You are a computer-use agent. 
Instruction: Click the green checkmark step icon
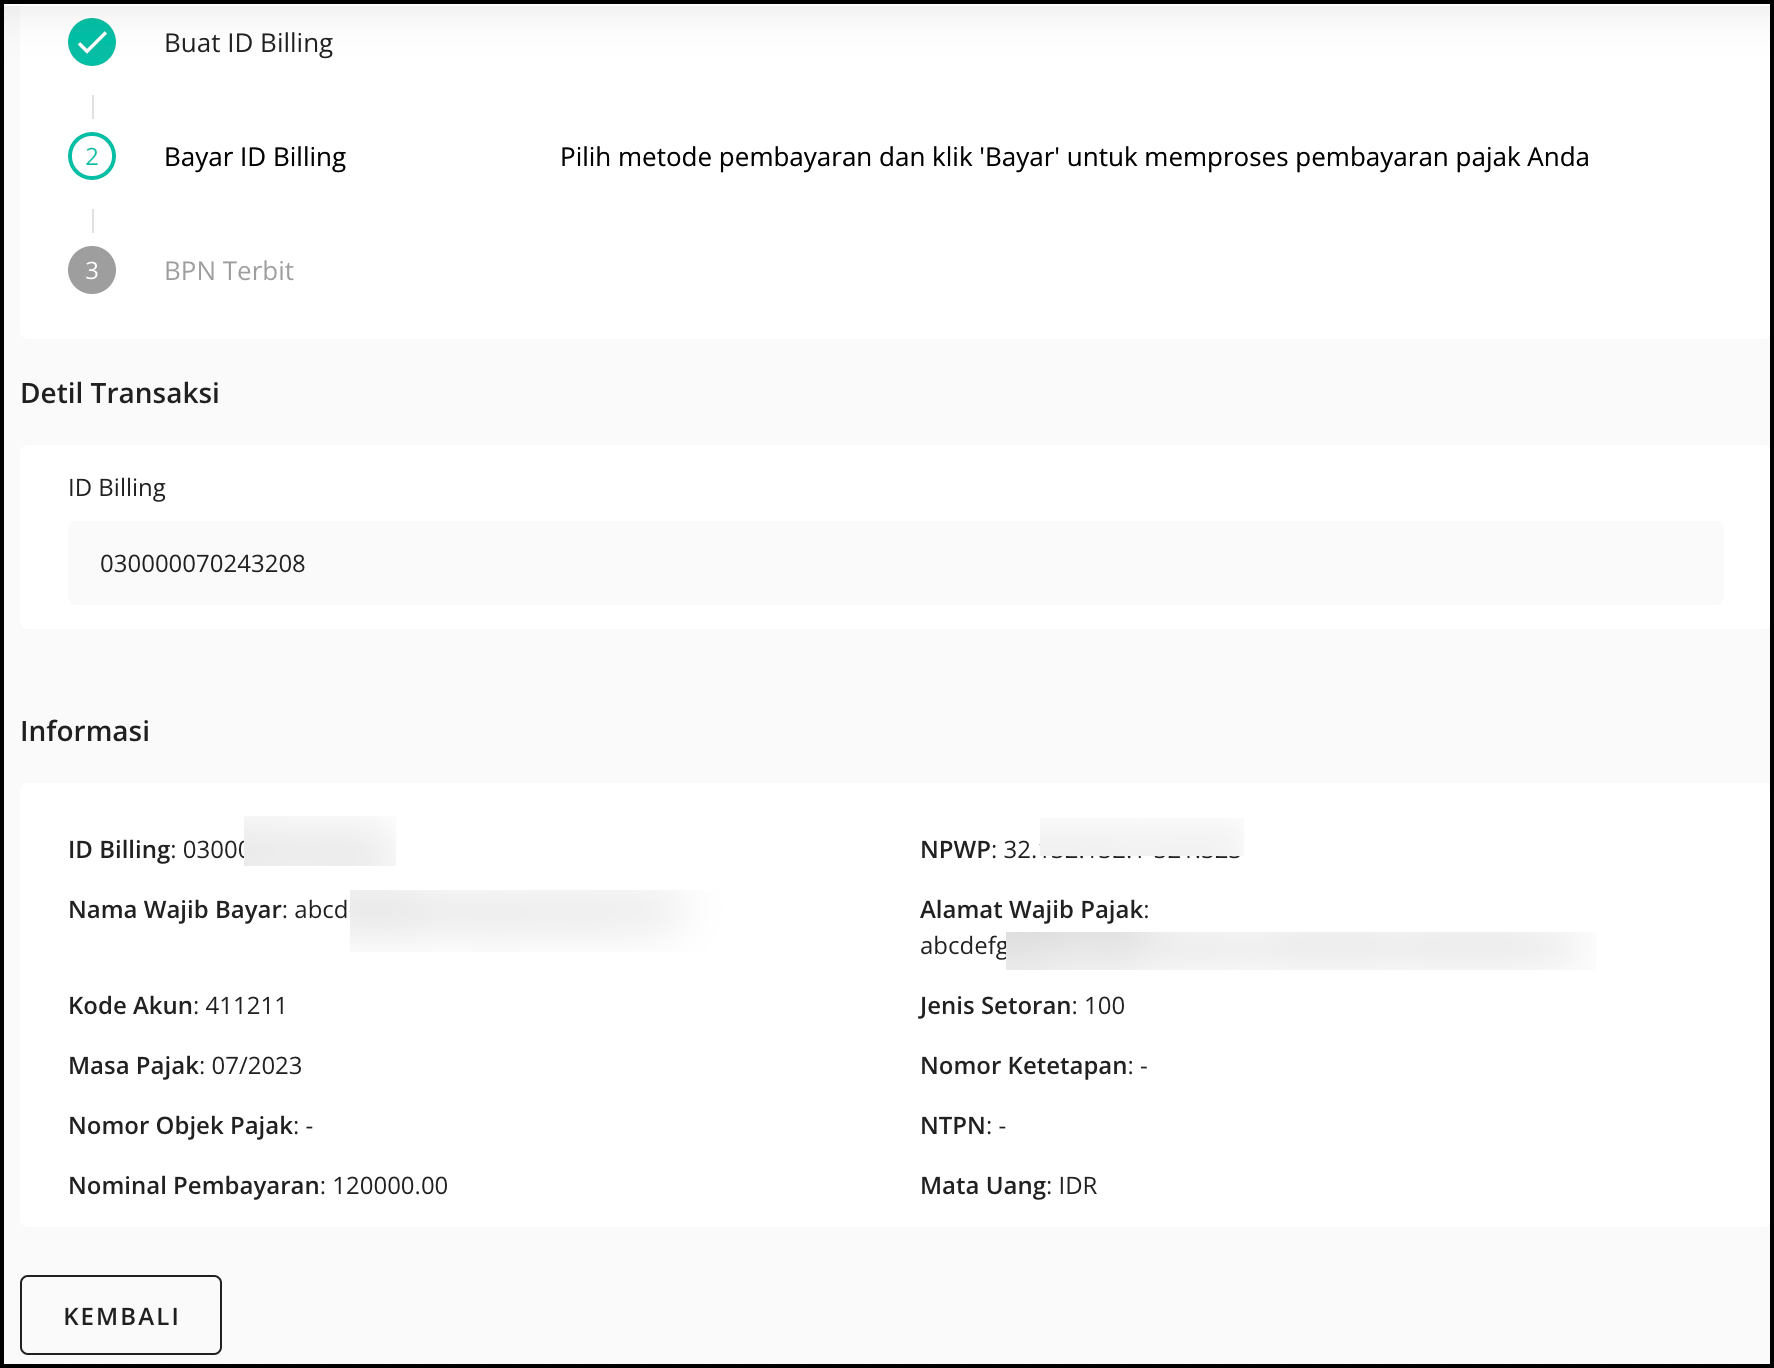92,43
